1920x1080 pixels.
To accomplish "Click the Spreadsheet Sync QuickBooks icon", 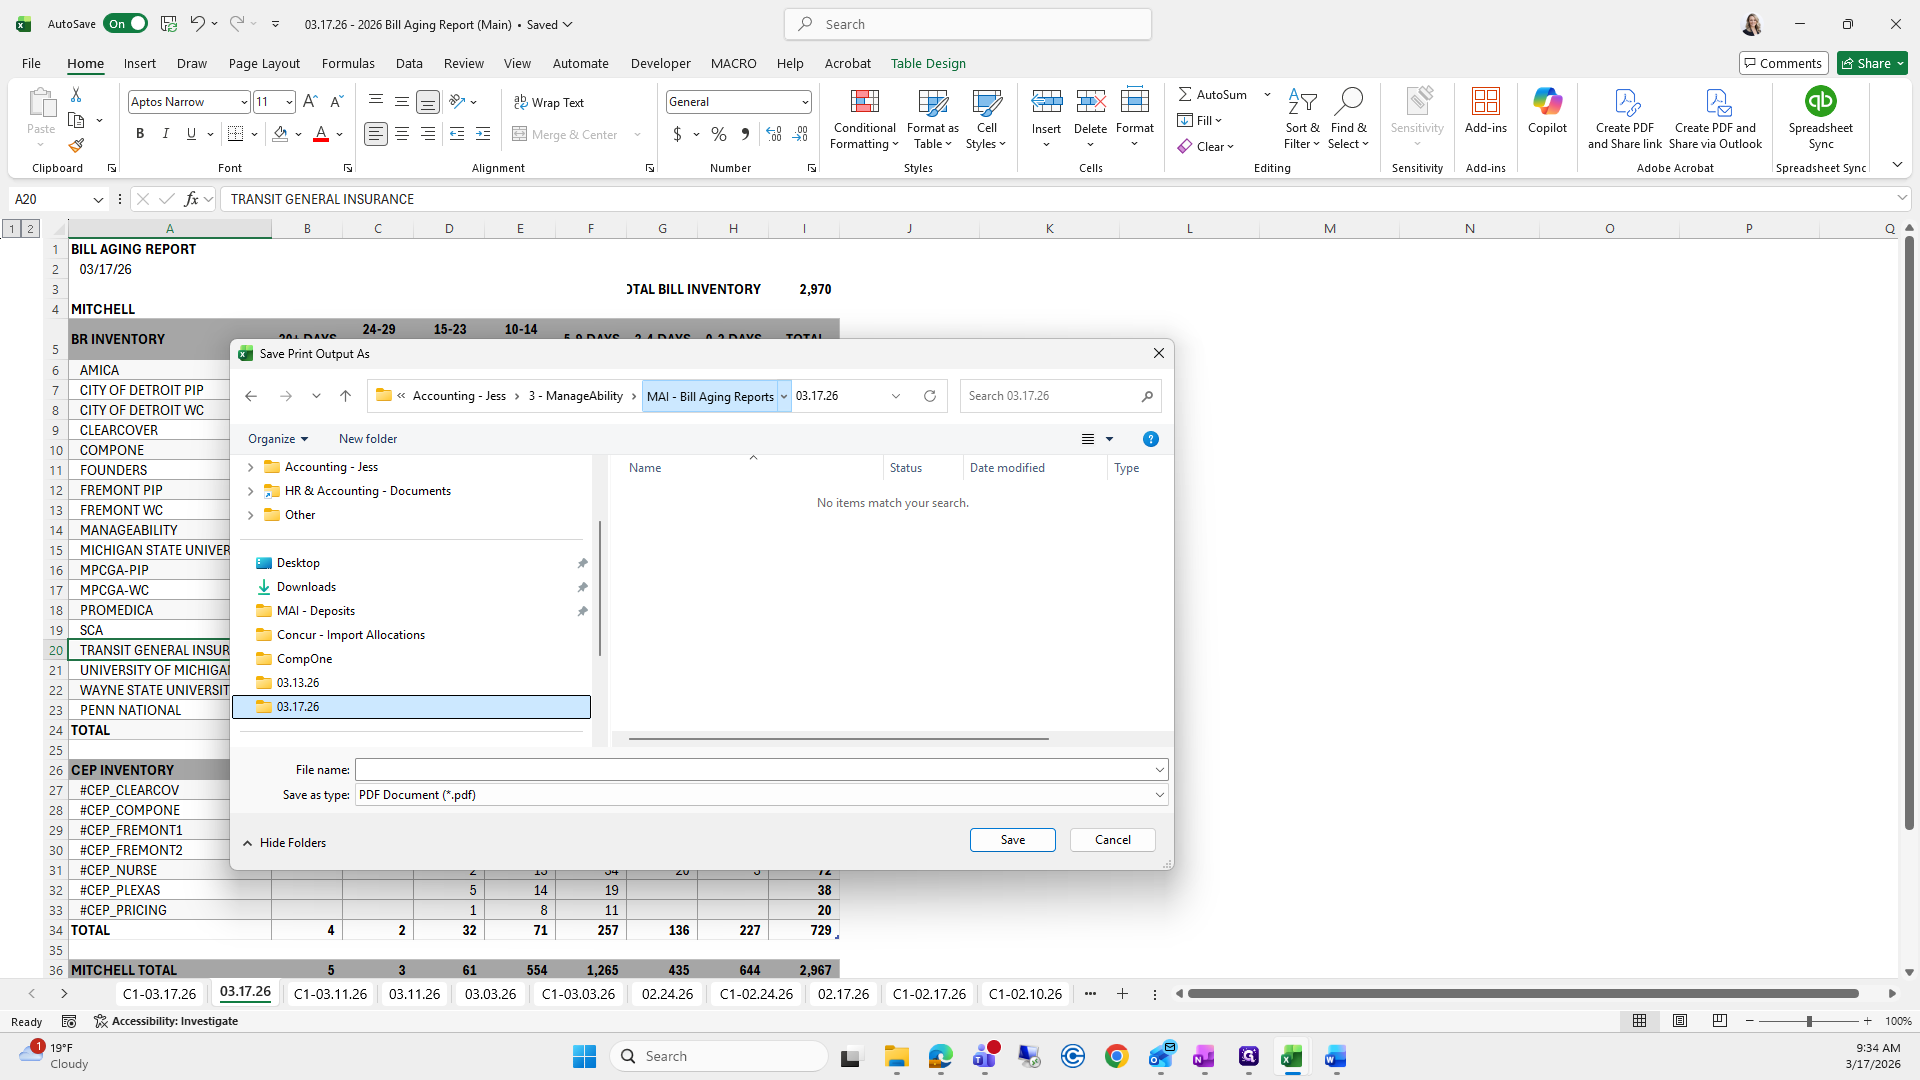I will (x=1820, y=102).
